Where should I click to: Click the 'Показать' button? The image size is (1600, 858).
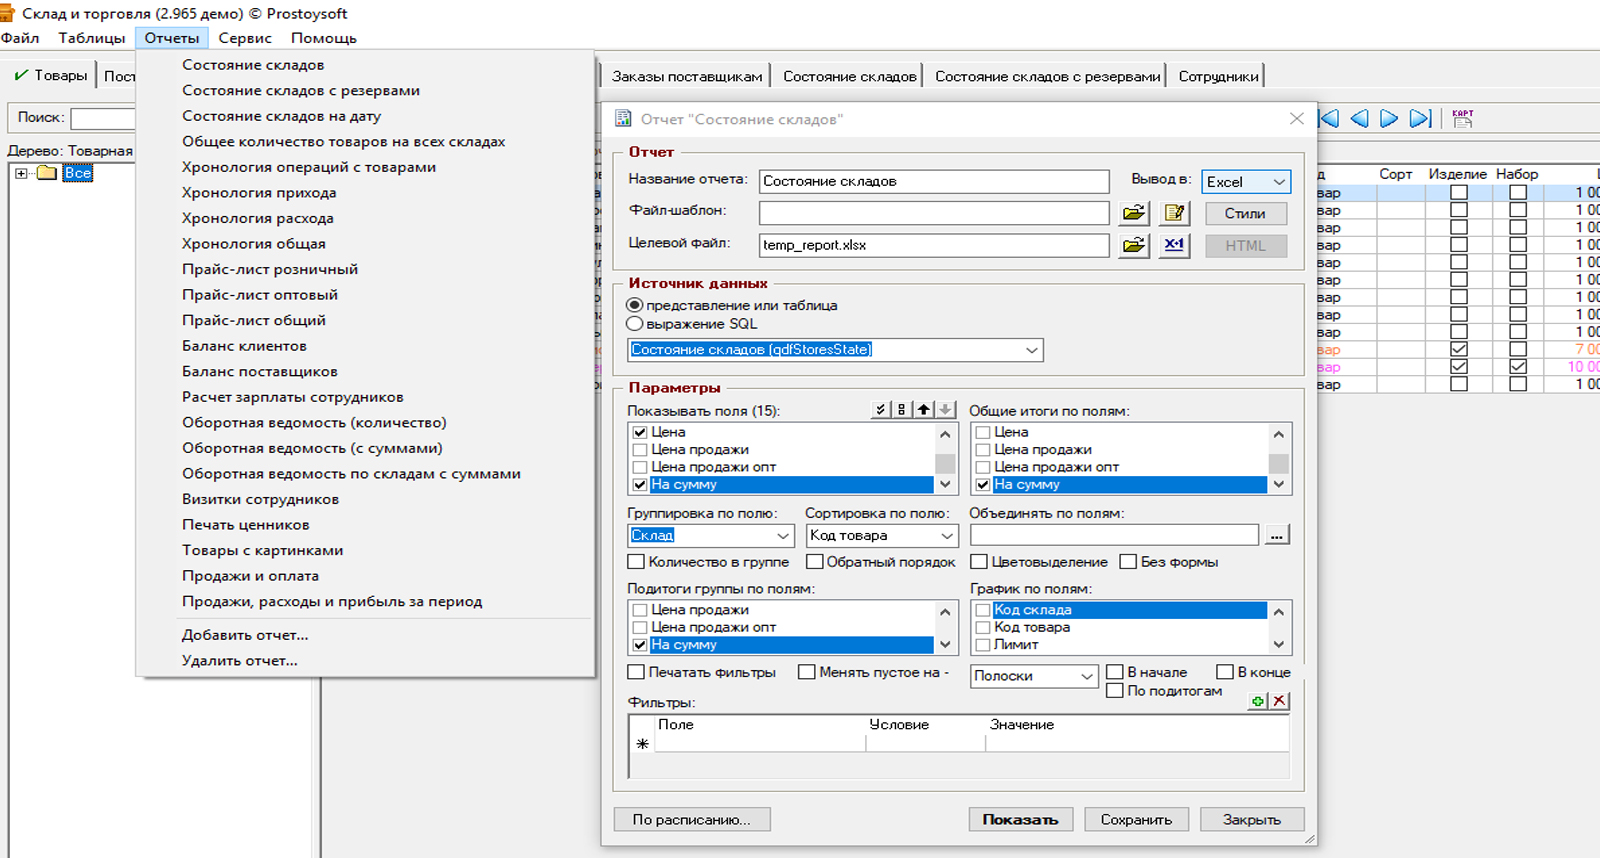1020,819
